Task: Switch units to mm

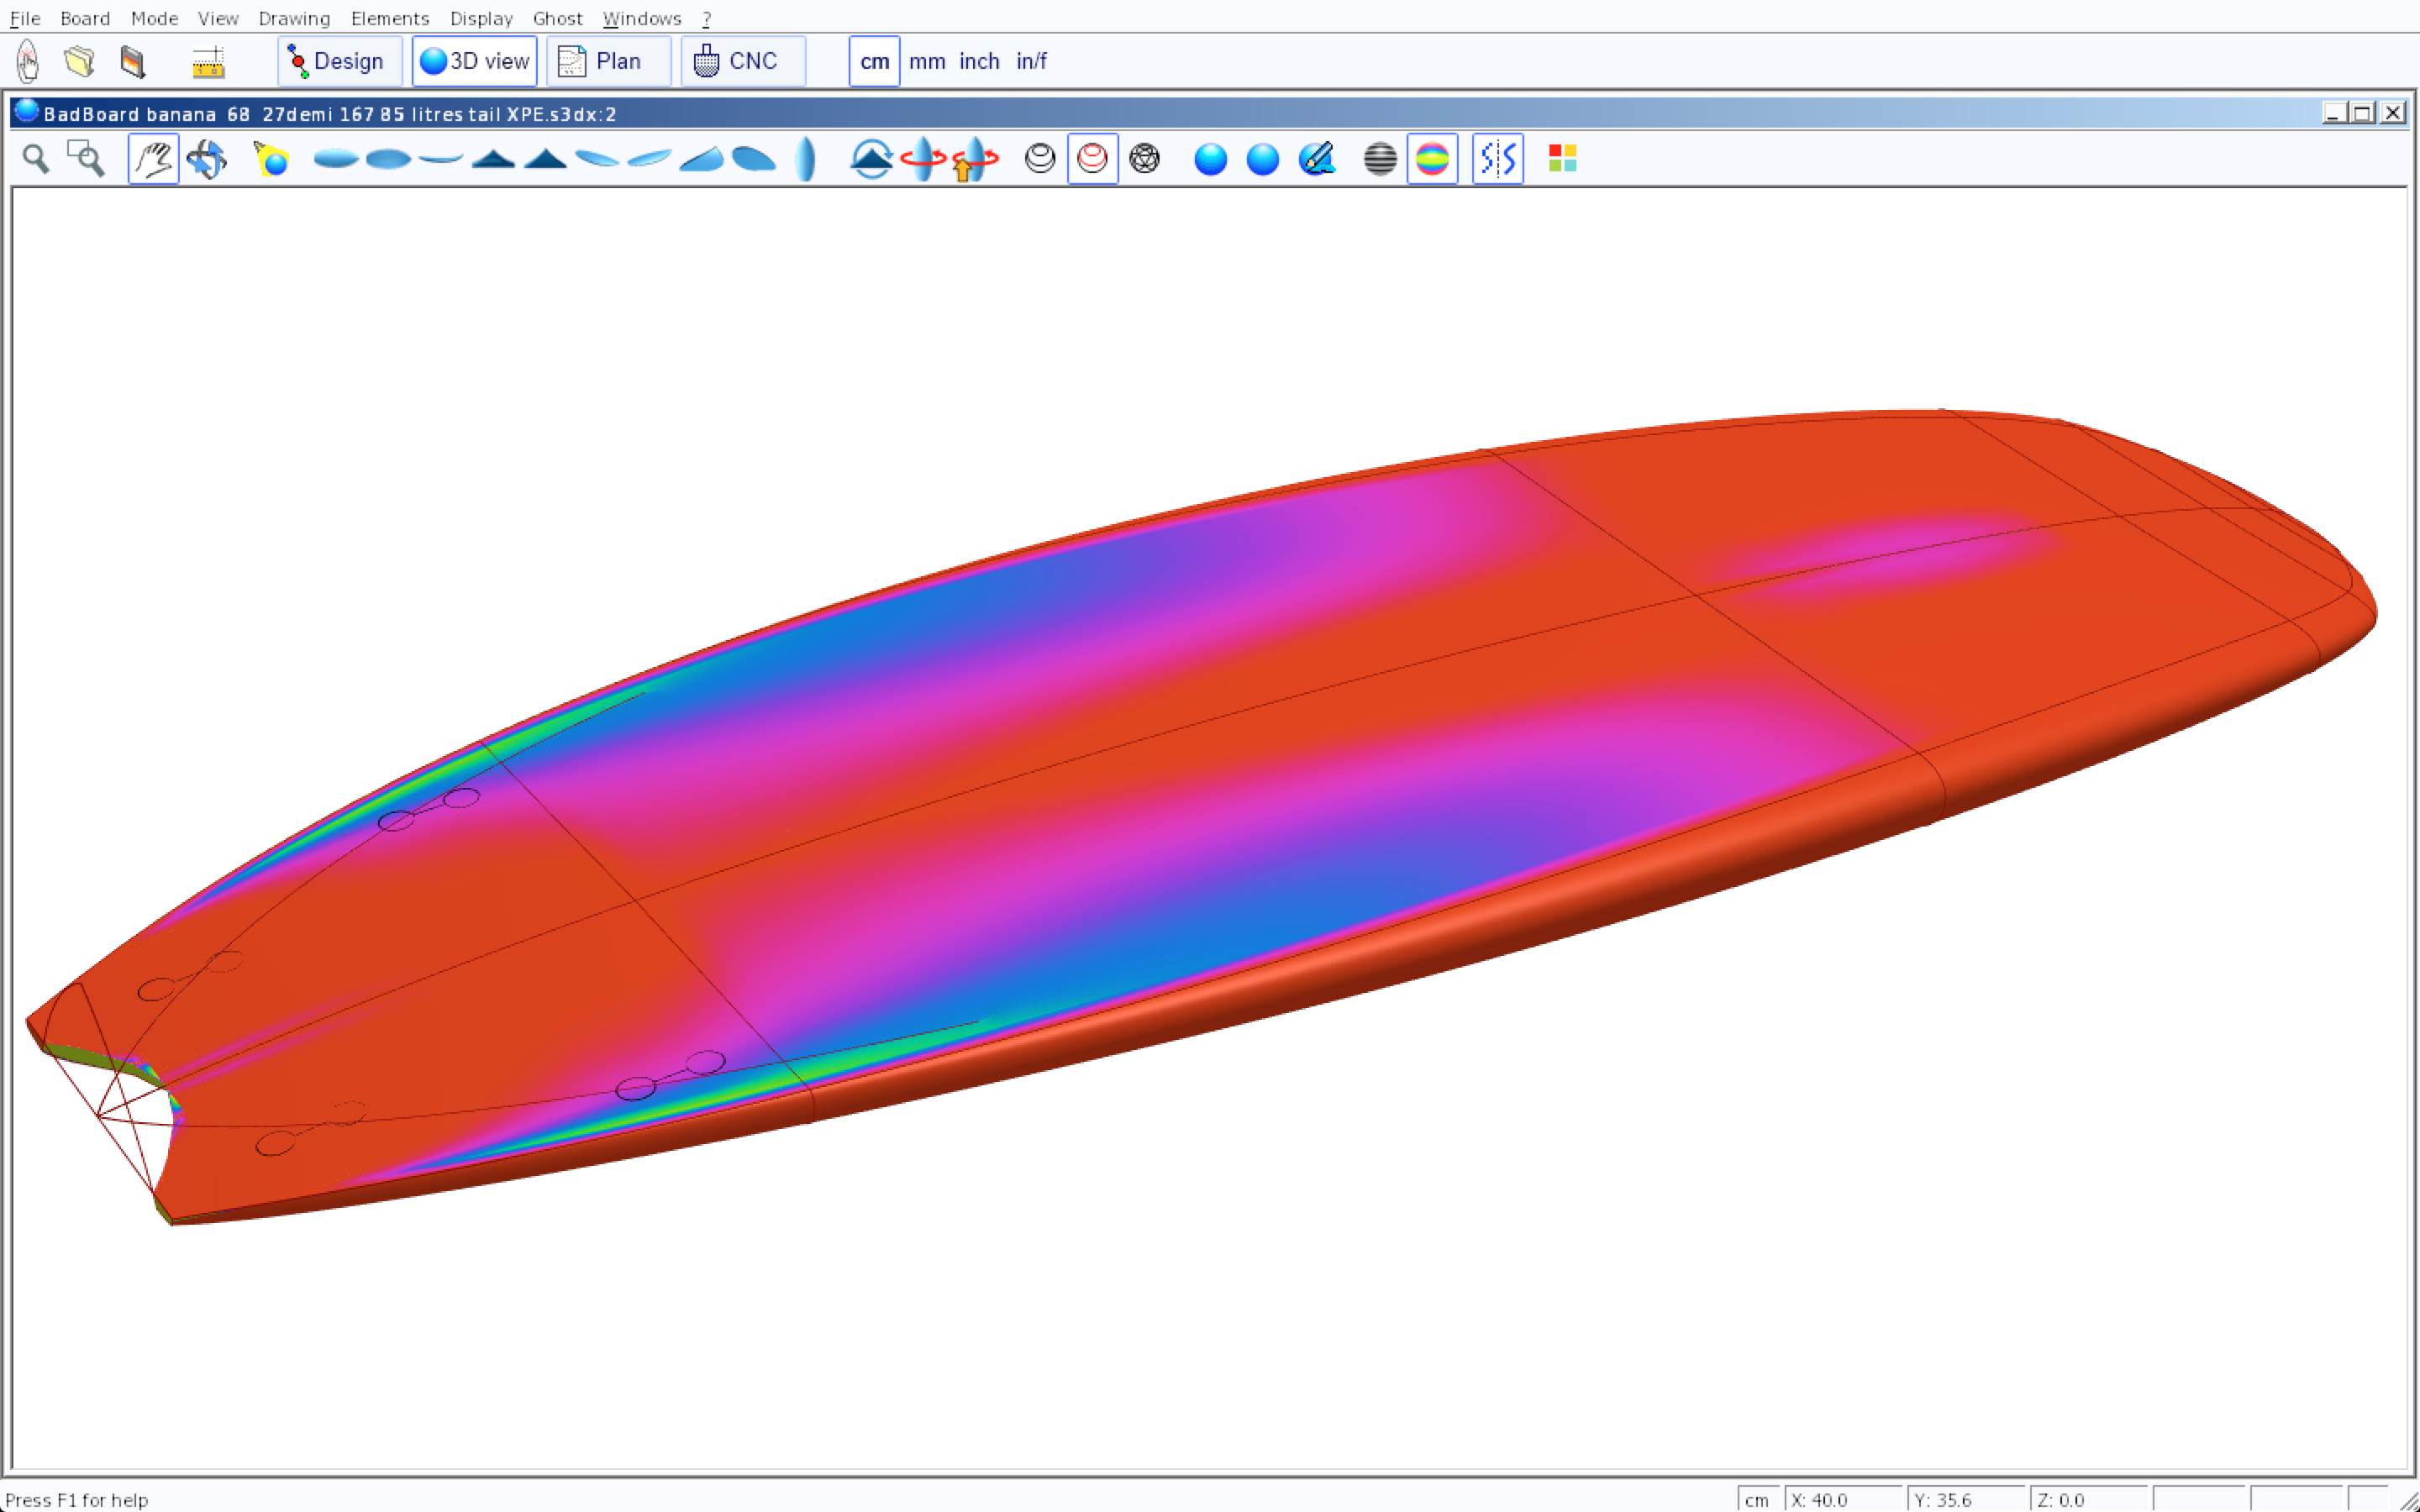Action: click(926, 62)
